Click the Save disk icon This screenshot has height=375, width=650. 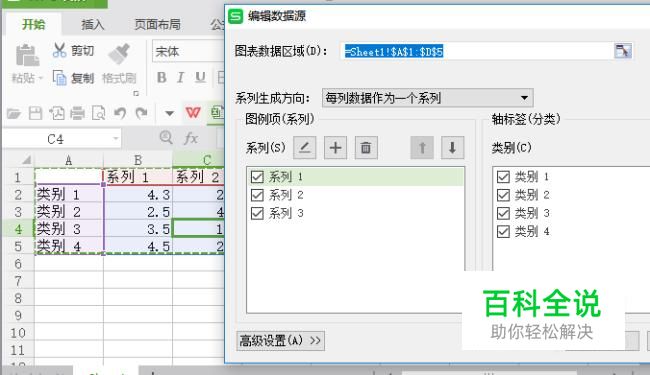35,113
